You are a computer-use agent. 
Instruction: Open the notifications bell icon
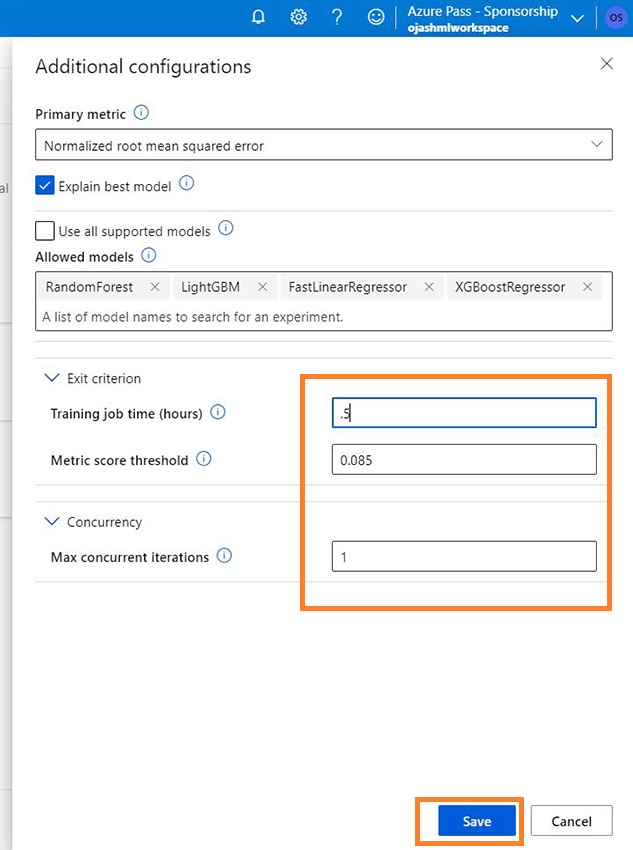(258, 17)
